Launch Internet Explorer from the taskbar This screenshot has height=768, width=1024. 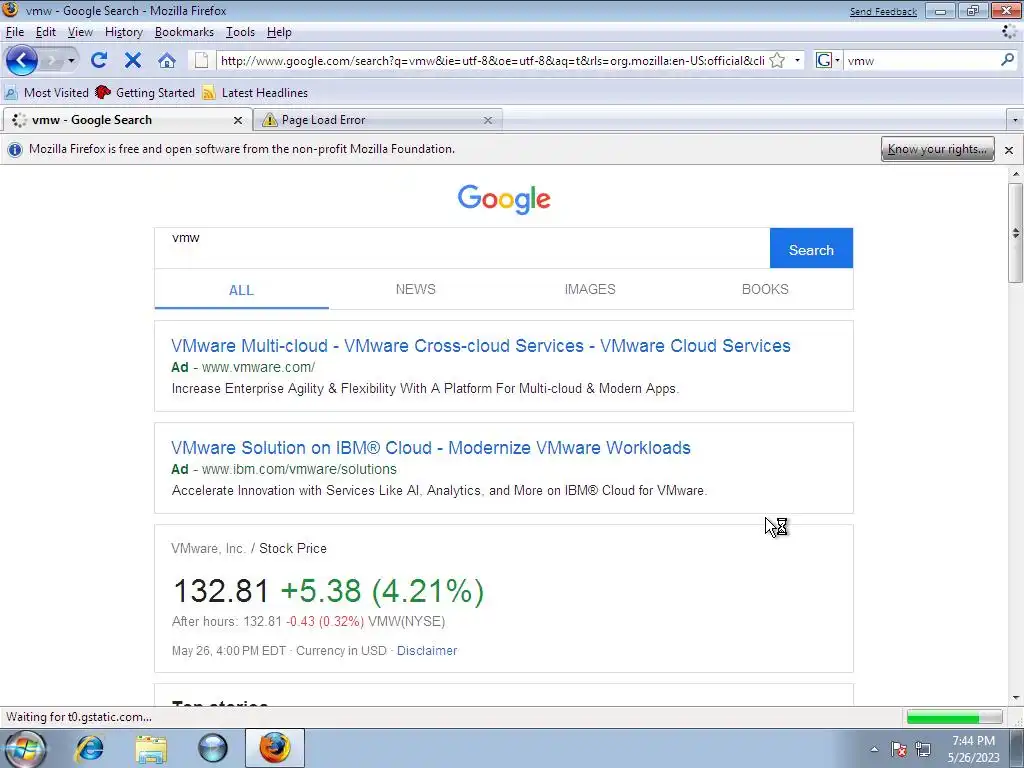coord(89,748)
